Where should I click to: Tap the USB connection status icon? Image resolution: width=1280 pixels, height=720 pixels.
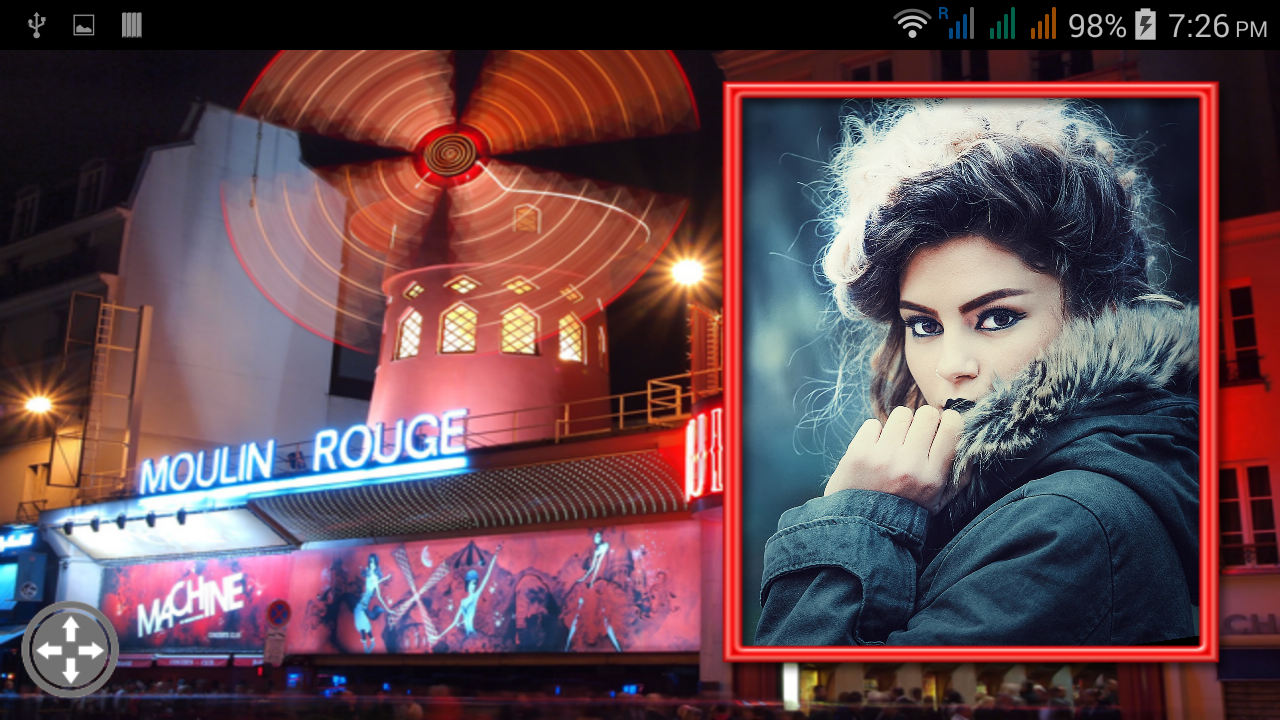37,25
